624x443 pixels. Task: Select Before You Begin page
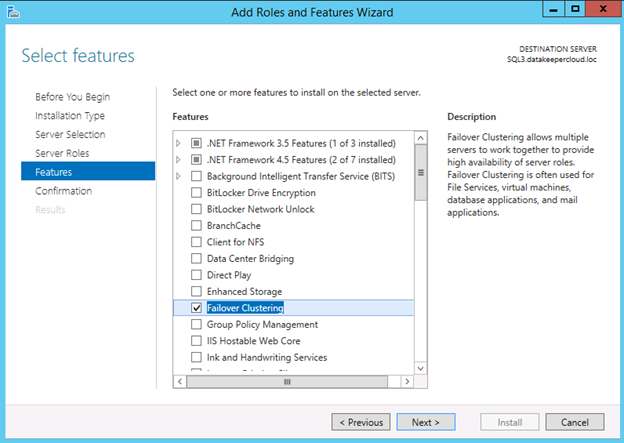pos(72,97)
